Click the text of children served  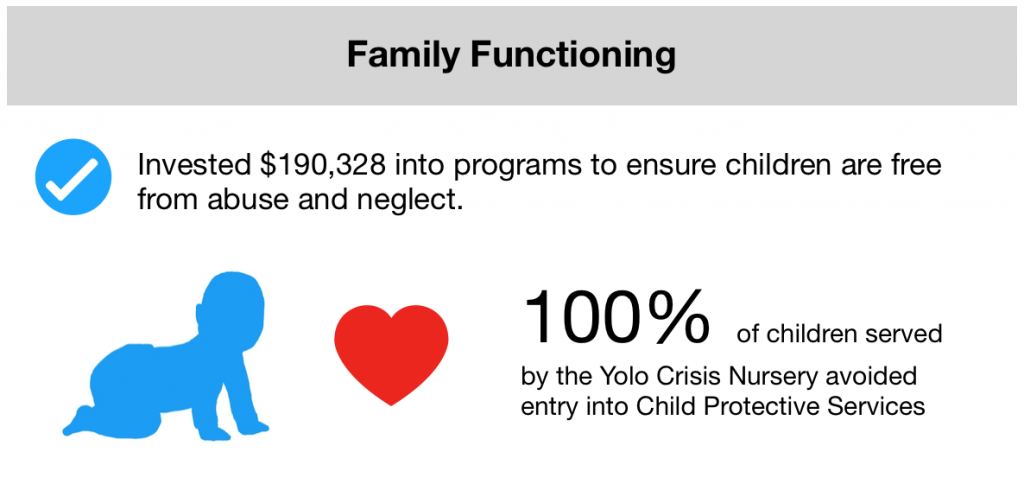[839, 334]
